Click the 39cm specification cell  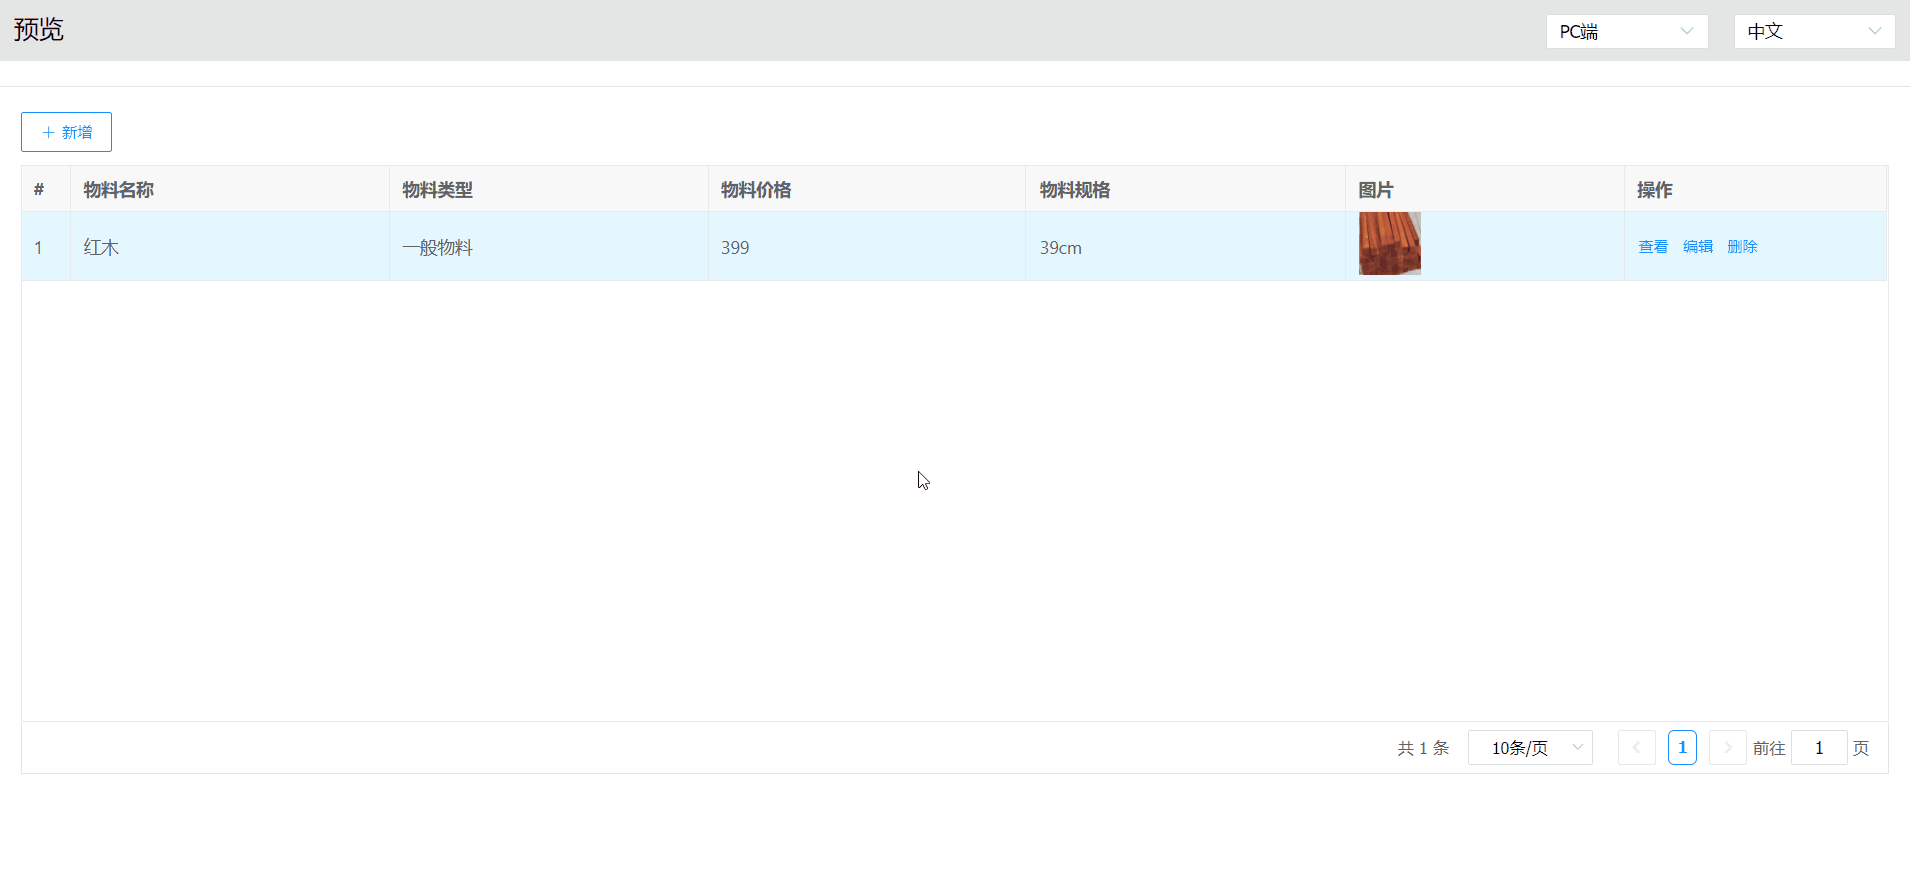(1060, 248)
